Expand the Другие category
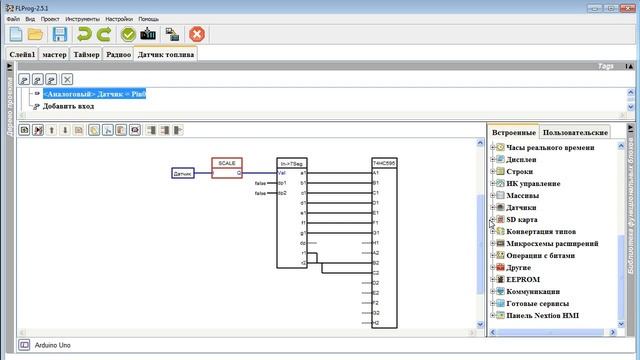Screen dimensions: 640x360 point(493,267)
